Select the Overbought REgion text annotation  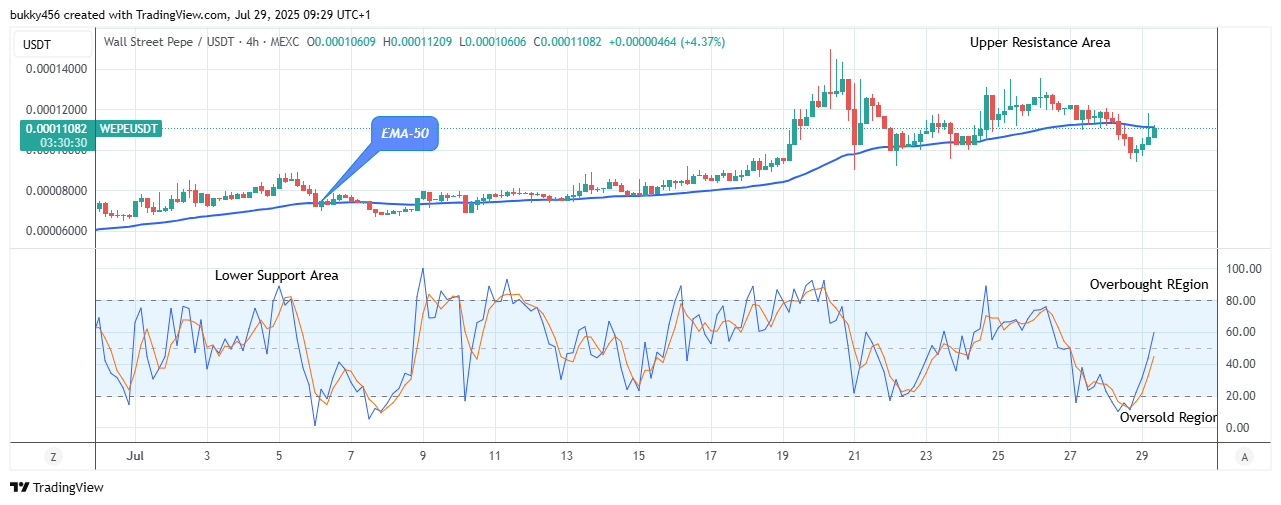click(1149, 285)
